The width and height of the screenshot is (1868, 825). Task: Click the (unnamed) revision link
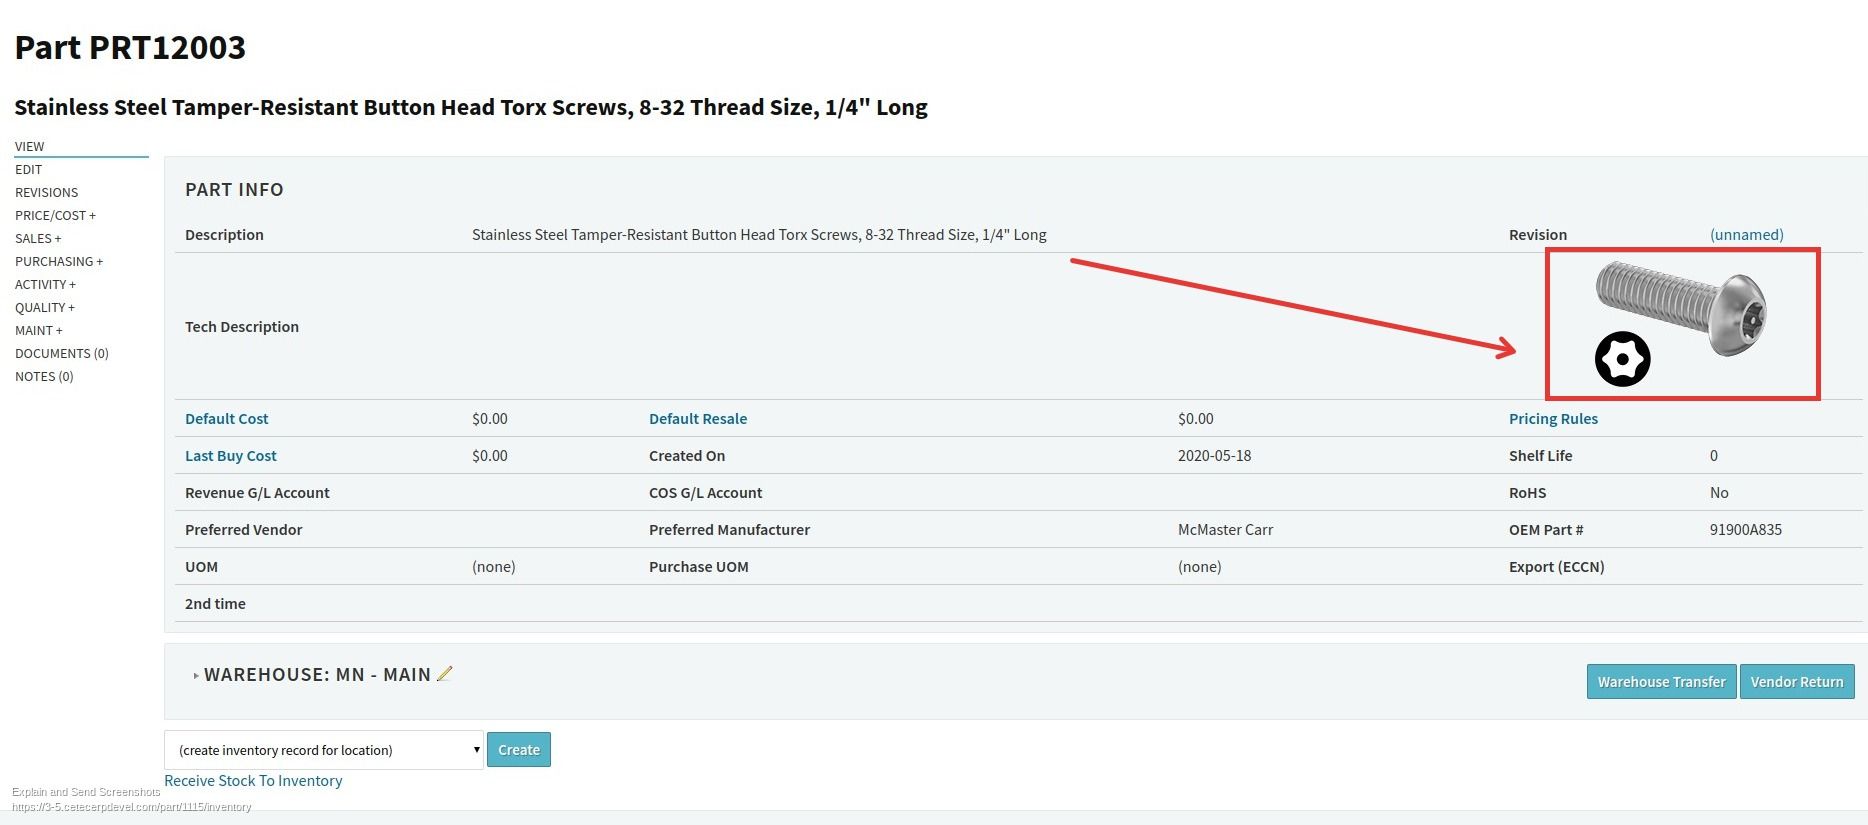pos(1746,235)
